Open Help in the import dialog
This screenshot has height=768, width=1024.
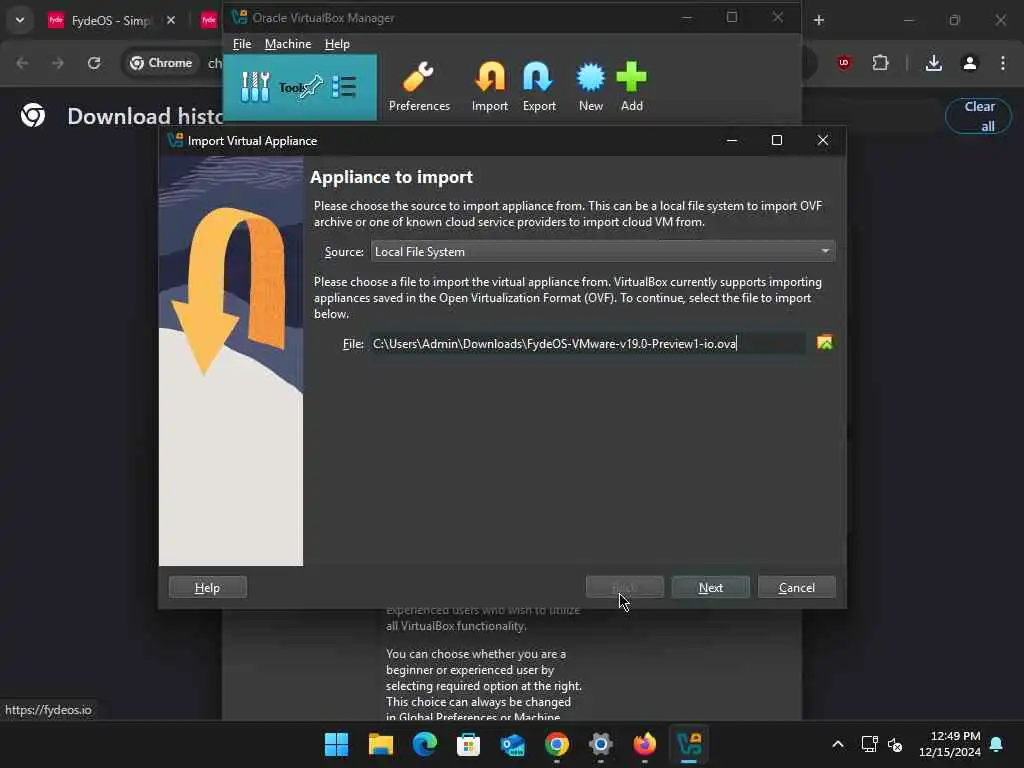click(208, 587)
